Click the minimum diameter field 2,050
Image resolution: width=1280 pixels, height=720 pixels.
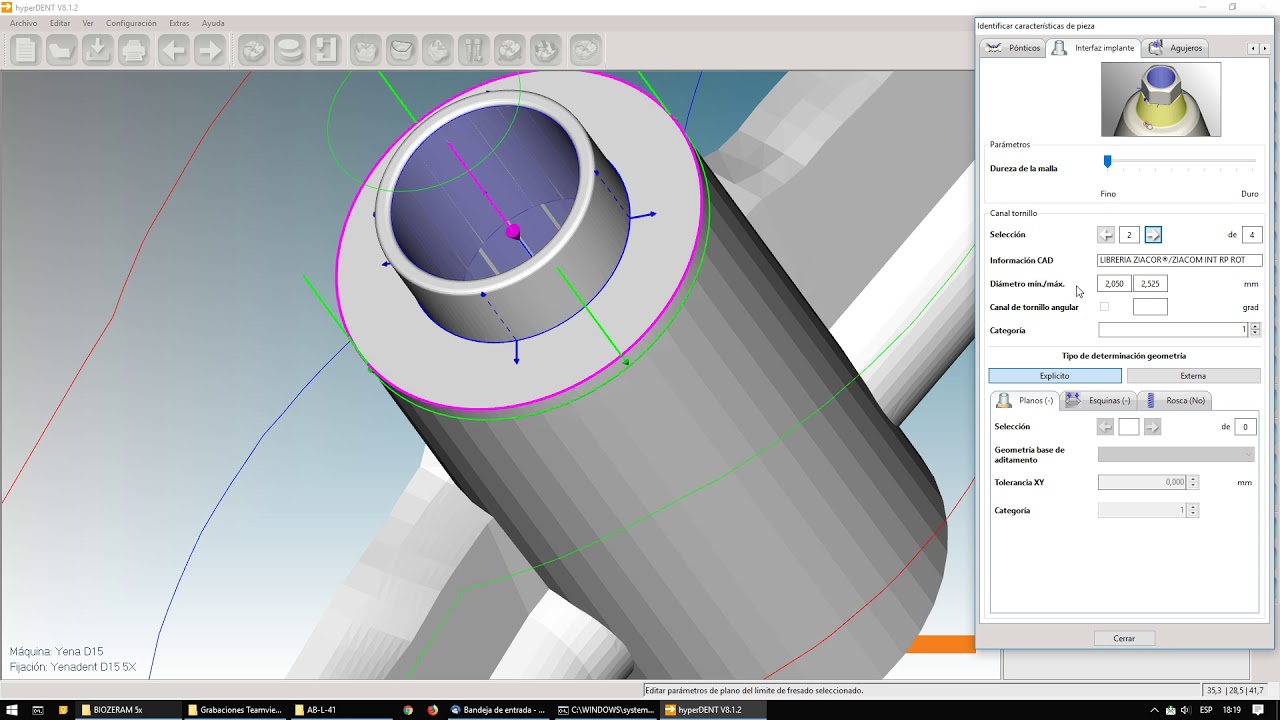pyautogui.click(x=1114, y=284)
